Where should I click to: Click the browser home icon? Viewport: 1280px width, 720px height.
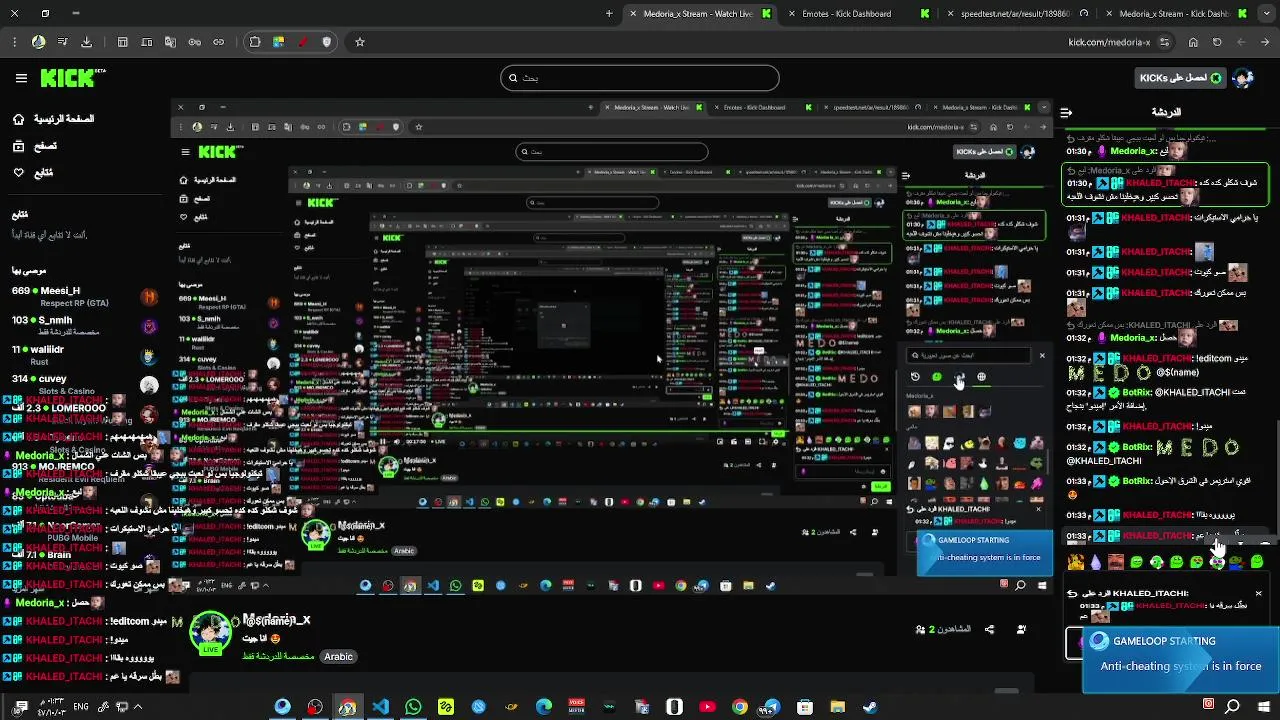click(1193, 42)
